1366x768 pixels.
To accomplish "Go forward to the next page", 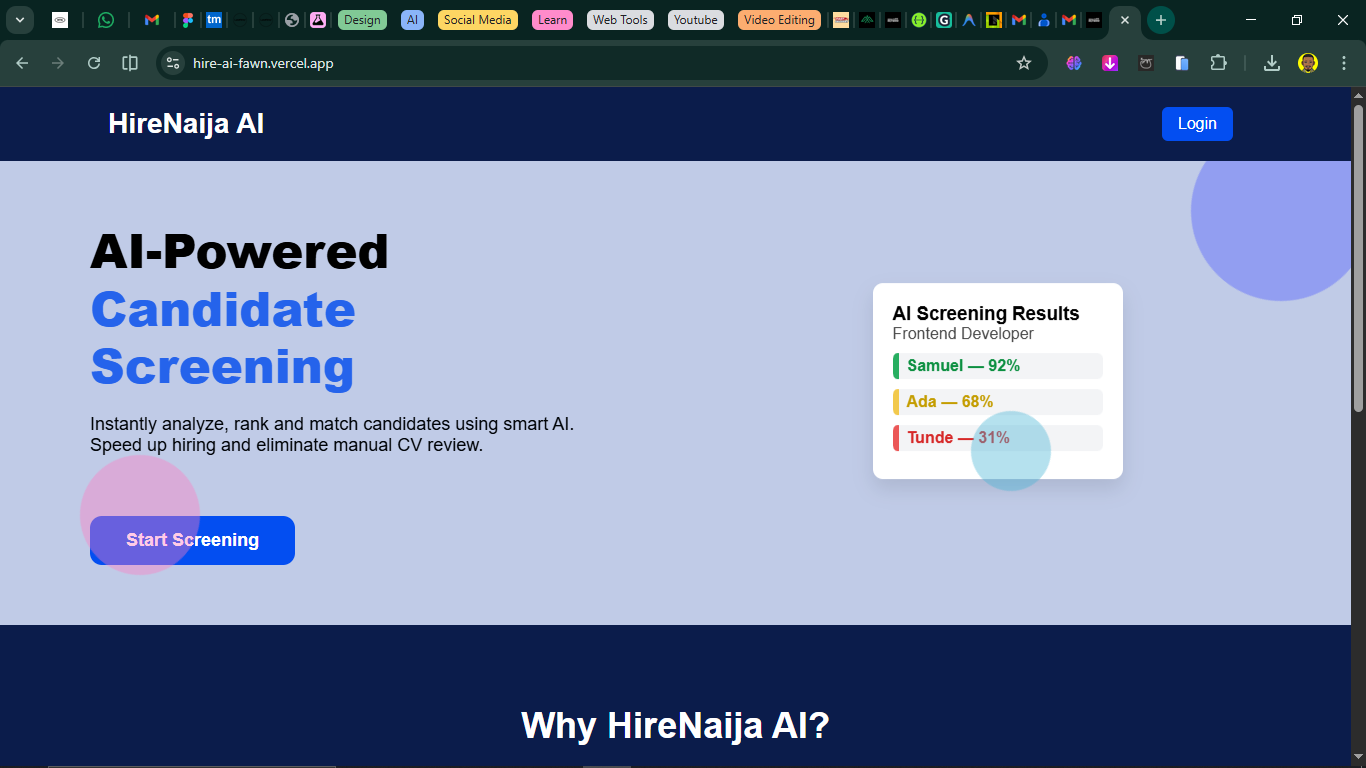I will 58,63.
